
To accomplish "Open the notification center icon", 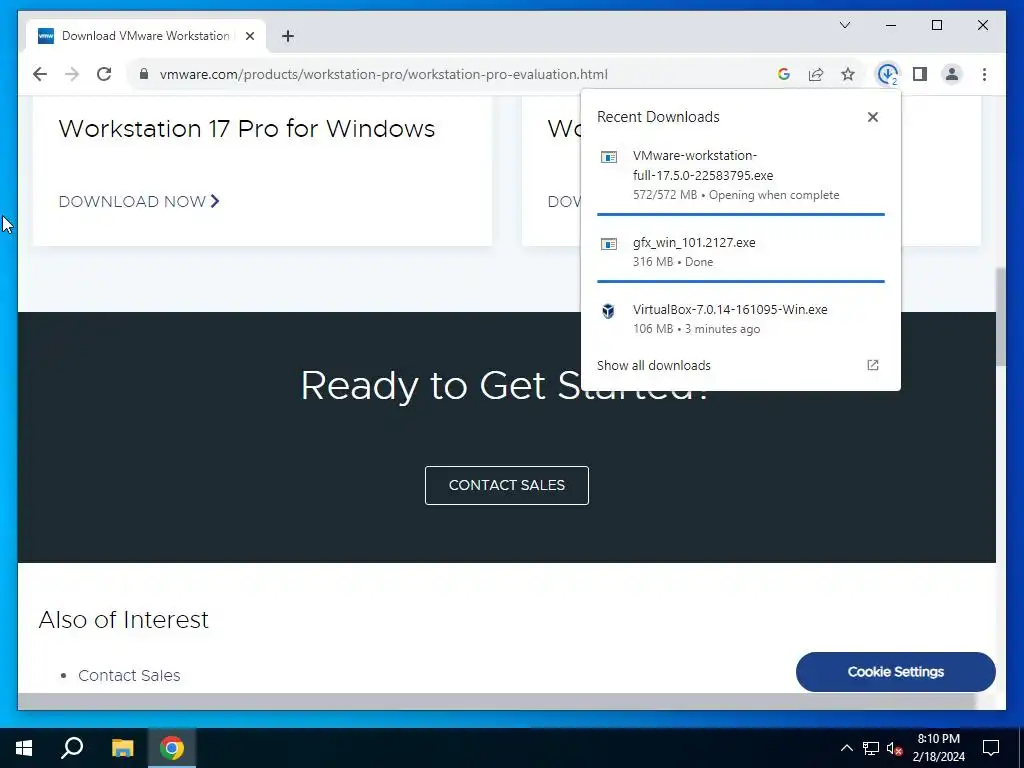I will [991, 748].
